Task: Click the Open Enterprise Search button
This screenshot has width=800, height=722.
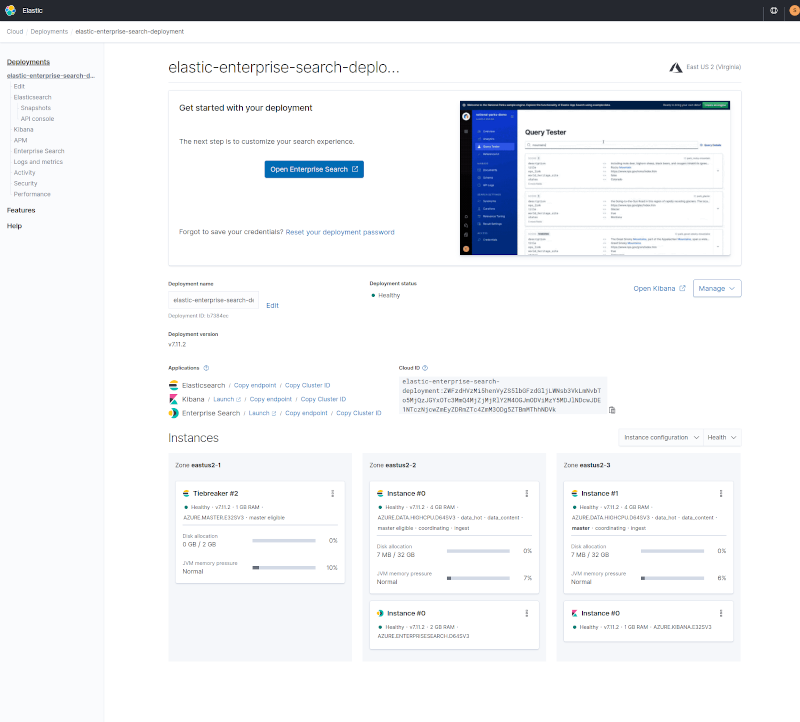Action: click(314, 169)
